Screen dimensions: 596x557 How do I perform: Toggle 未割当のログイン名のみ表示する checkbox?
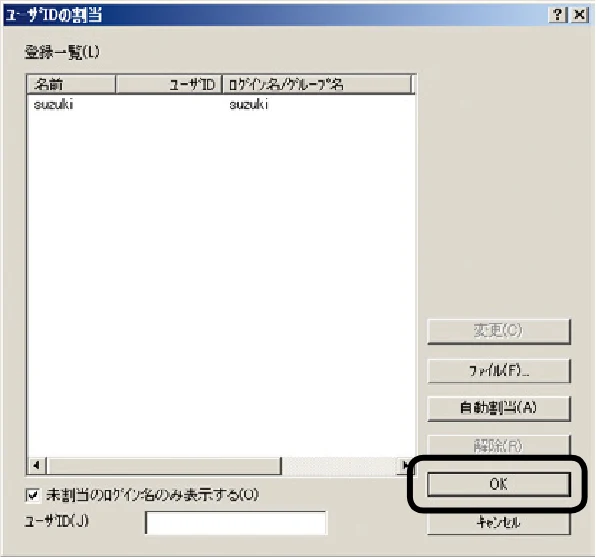[33, 495]
